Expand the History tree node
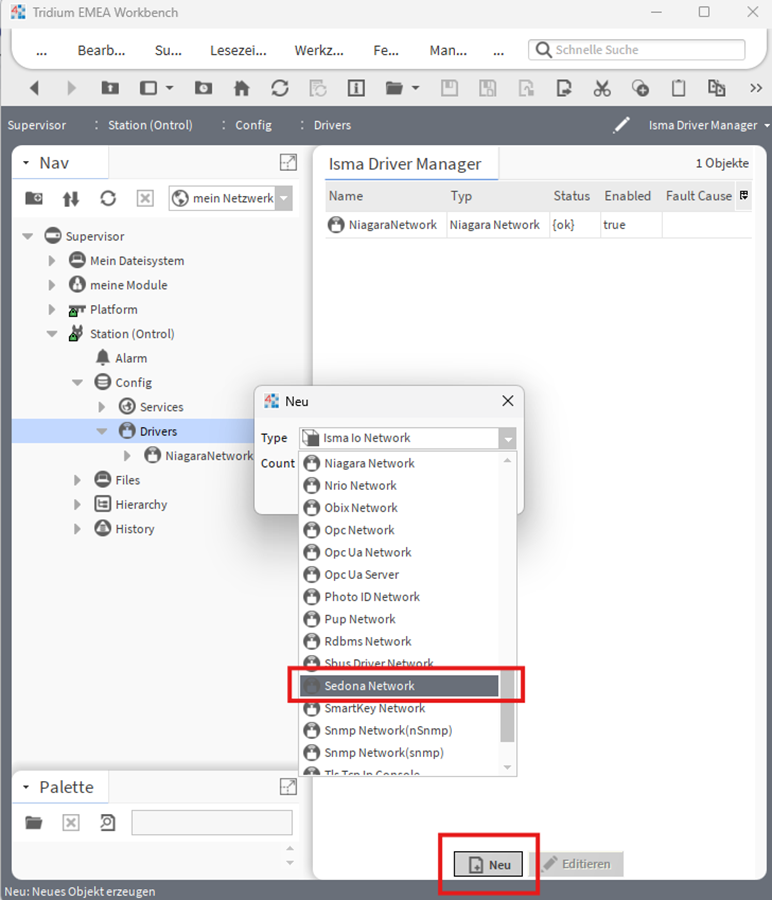 (x=77, y=529)
